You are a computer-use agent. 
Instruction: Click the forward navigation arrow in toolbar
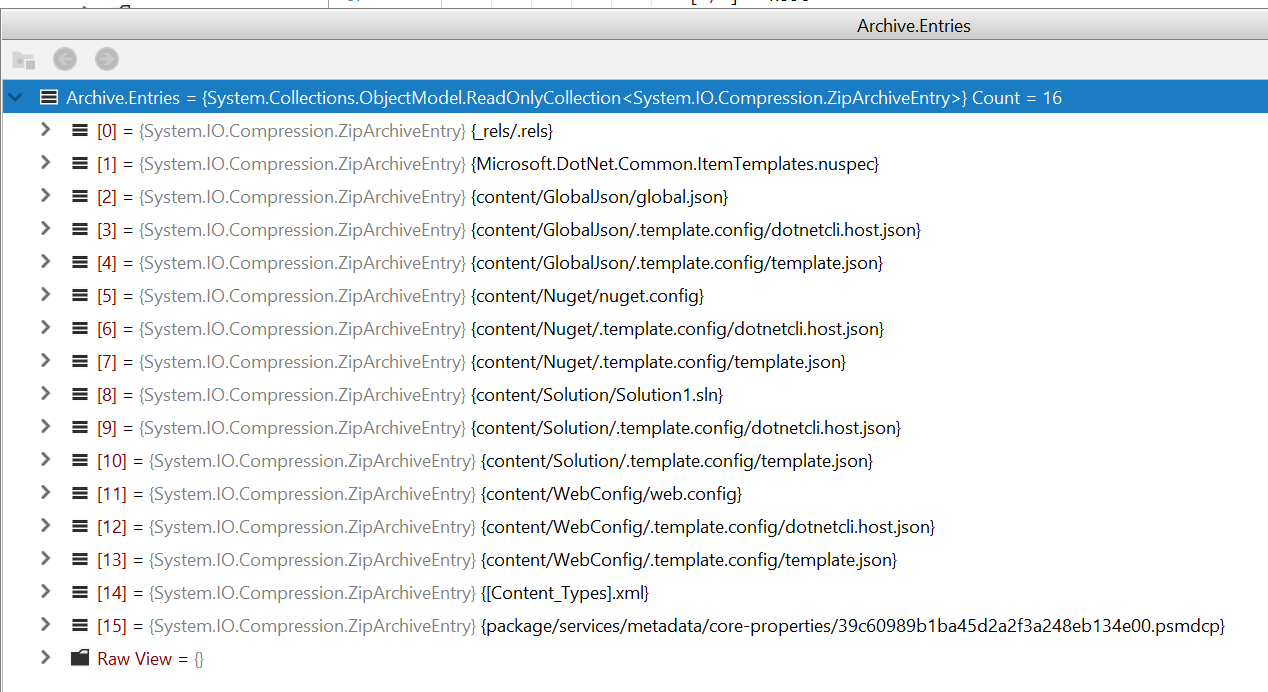point(107,59)
